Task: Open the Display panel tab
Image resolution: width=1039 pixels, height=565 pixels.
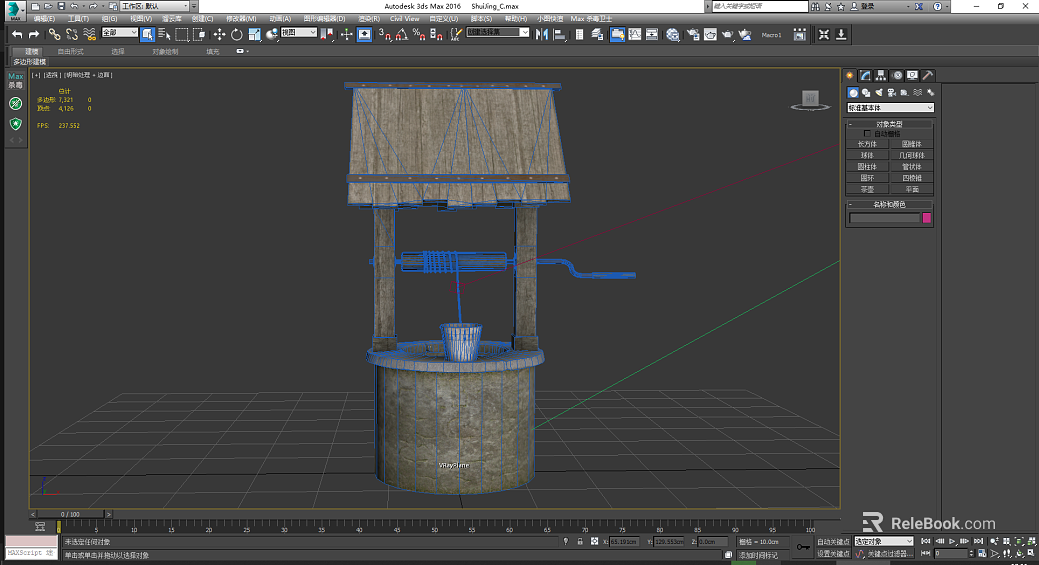Action: [912, 76]
